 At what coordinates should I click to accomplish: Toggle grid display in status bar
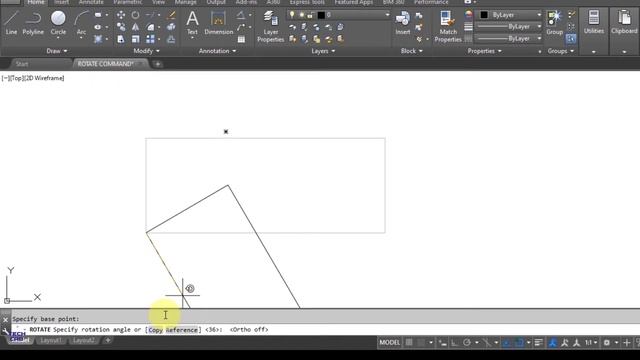pos(409,342)
